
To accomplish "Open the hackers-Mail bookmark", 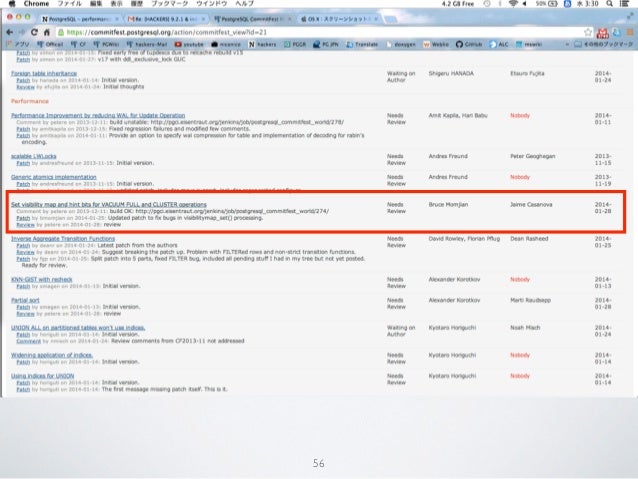I will (x=147, y=44).
